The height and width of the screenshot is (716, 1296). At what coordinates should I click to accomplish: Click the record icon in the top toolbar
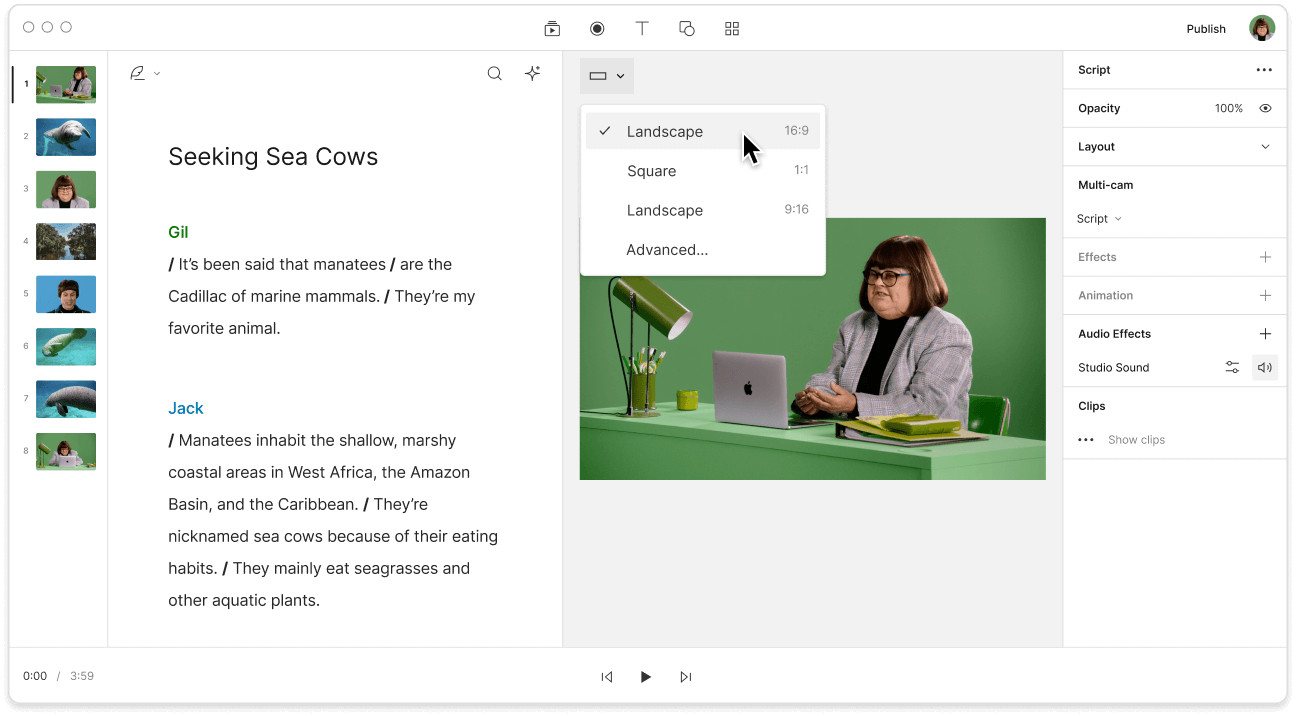click(597, 28)
